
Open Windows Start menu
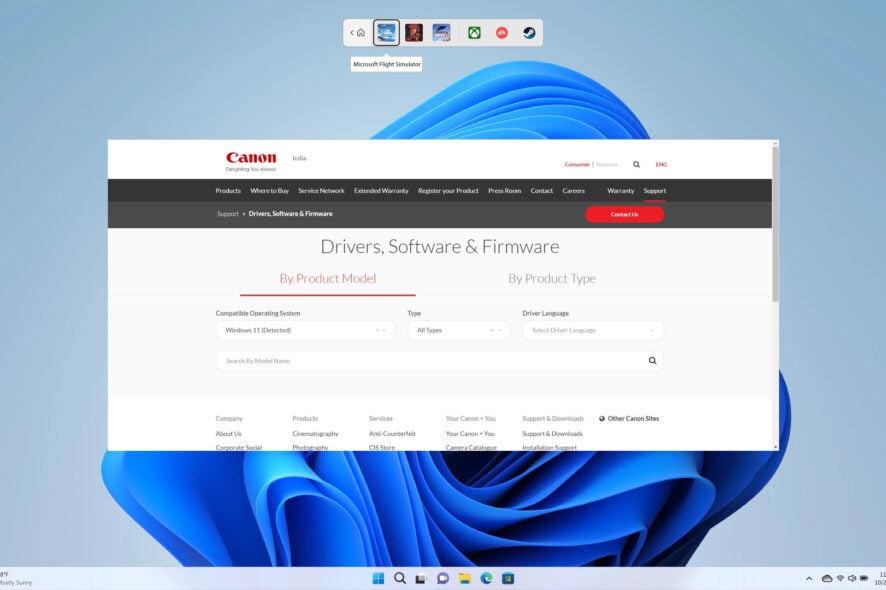tap(378, 578)
